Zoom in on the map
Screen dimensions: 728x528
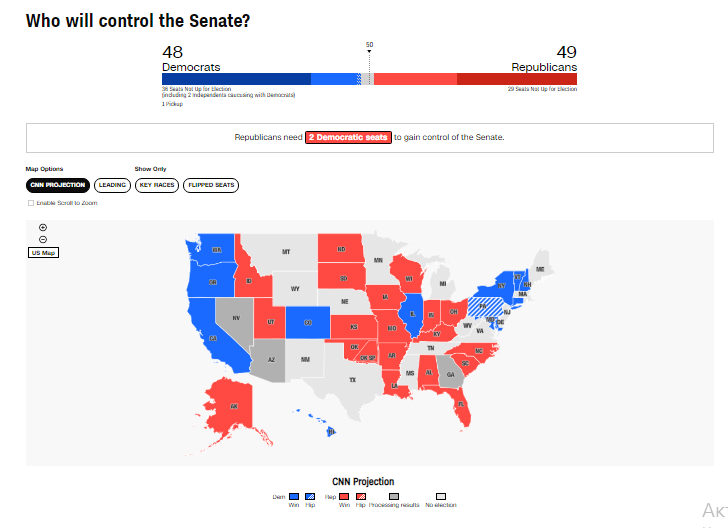pos(43,228)
